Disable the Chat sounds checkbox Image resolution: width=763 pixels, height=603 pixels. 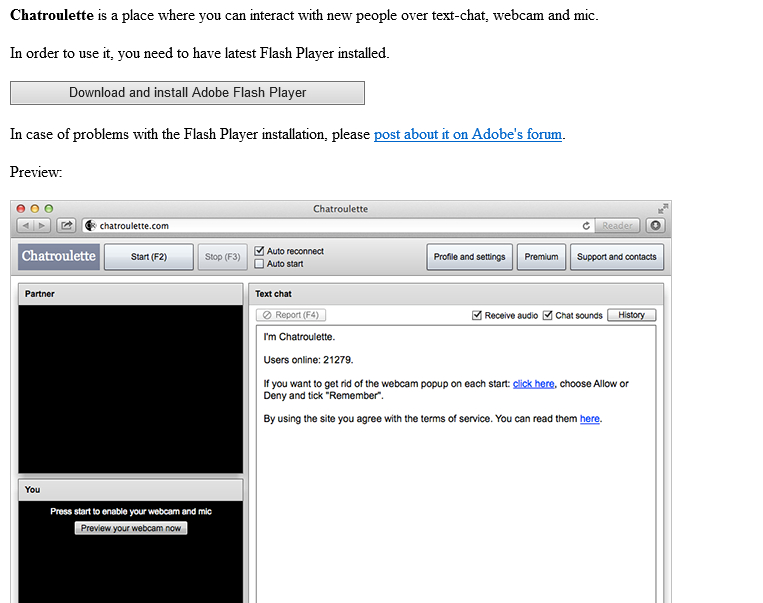[547, 315]
